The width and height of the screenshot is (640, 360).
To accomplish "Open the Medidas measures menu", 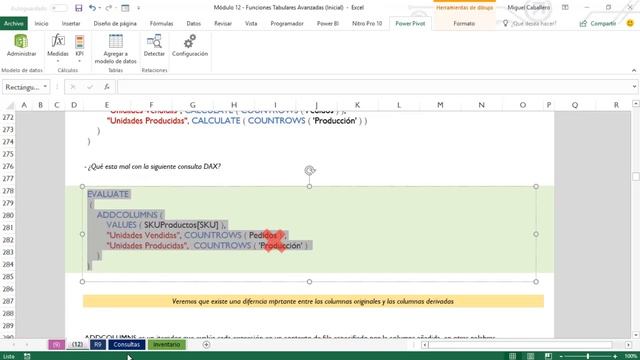I will click(x=58, y=48).
